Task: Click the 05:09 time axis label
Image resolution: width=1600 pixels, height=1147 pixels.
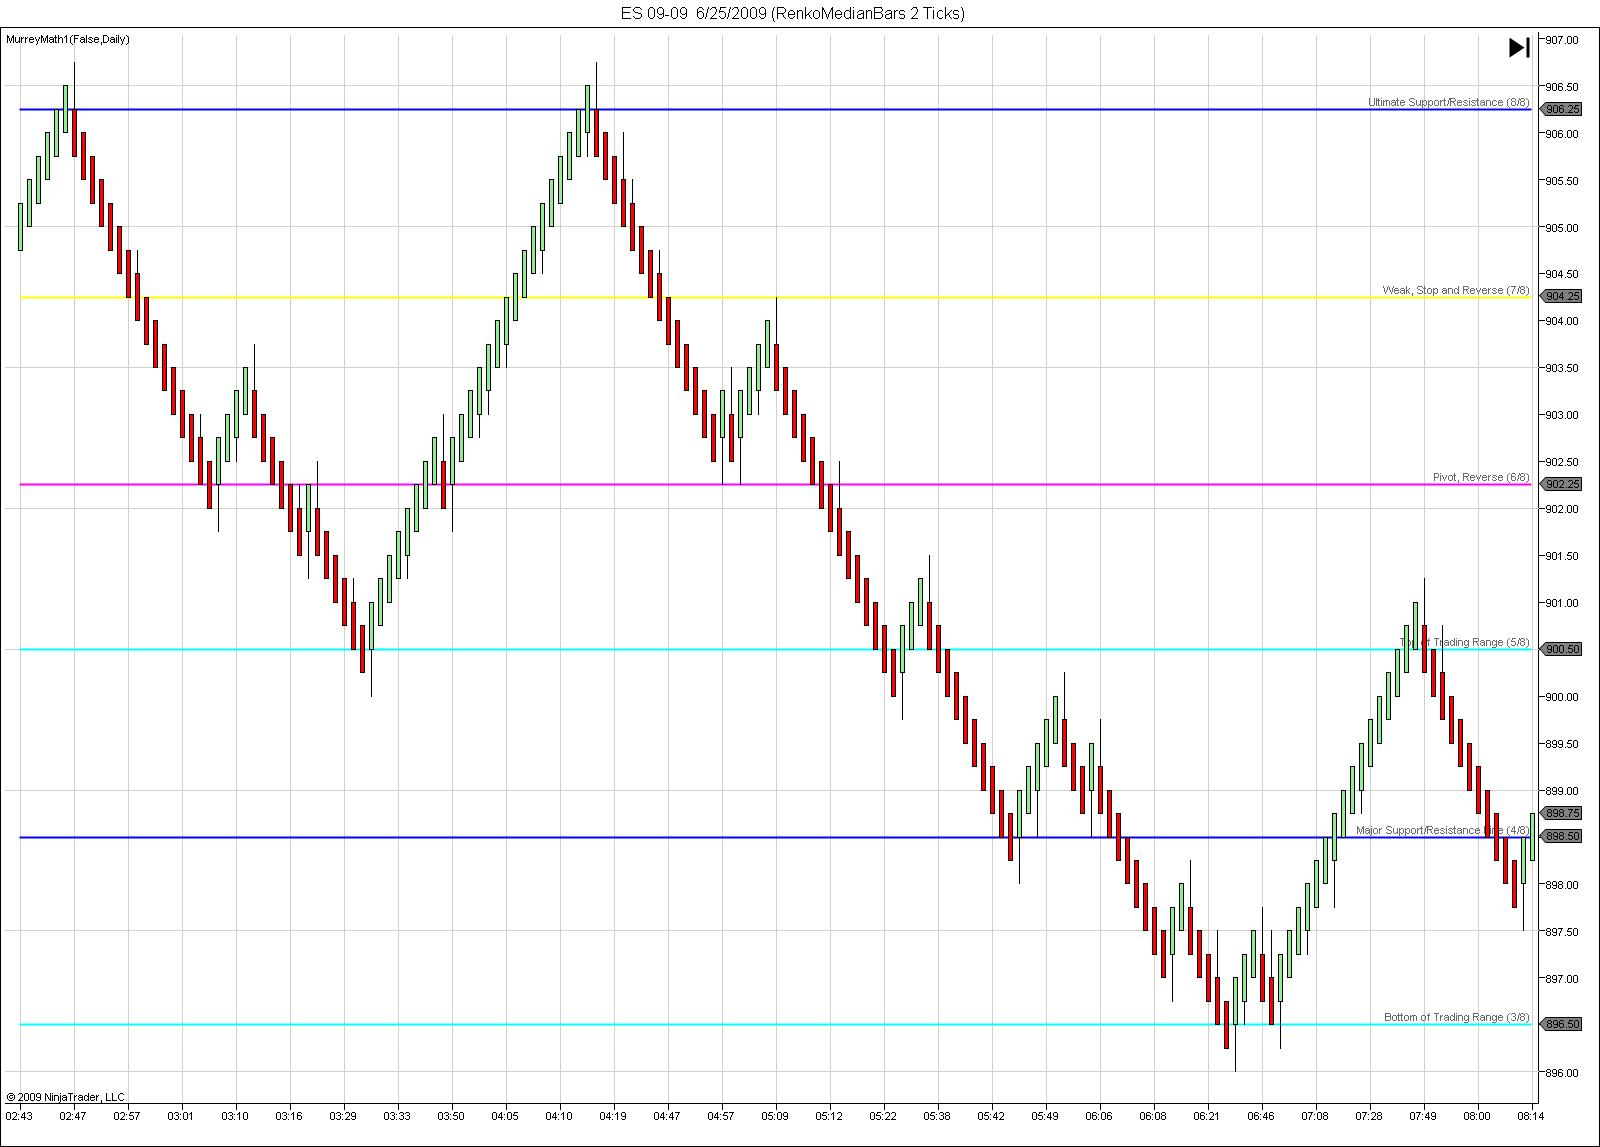Action: click(x=775, y=1115)
